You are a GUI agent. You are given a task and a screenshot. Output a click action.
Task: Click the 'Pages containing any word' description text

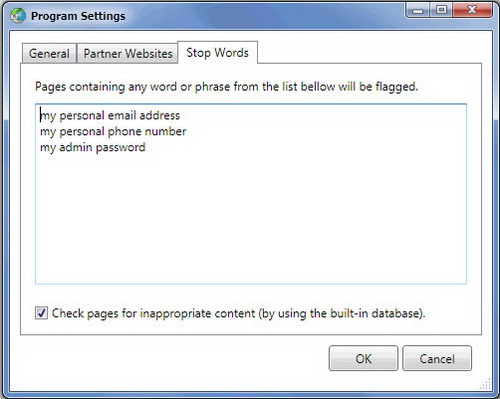click(226, 87)
